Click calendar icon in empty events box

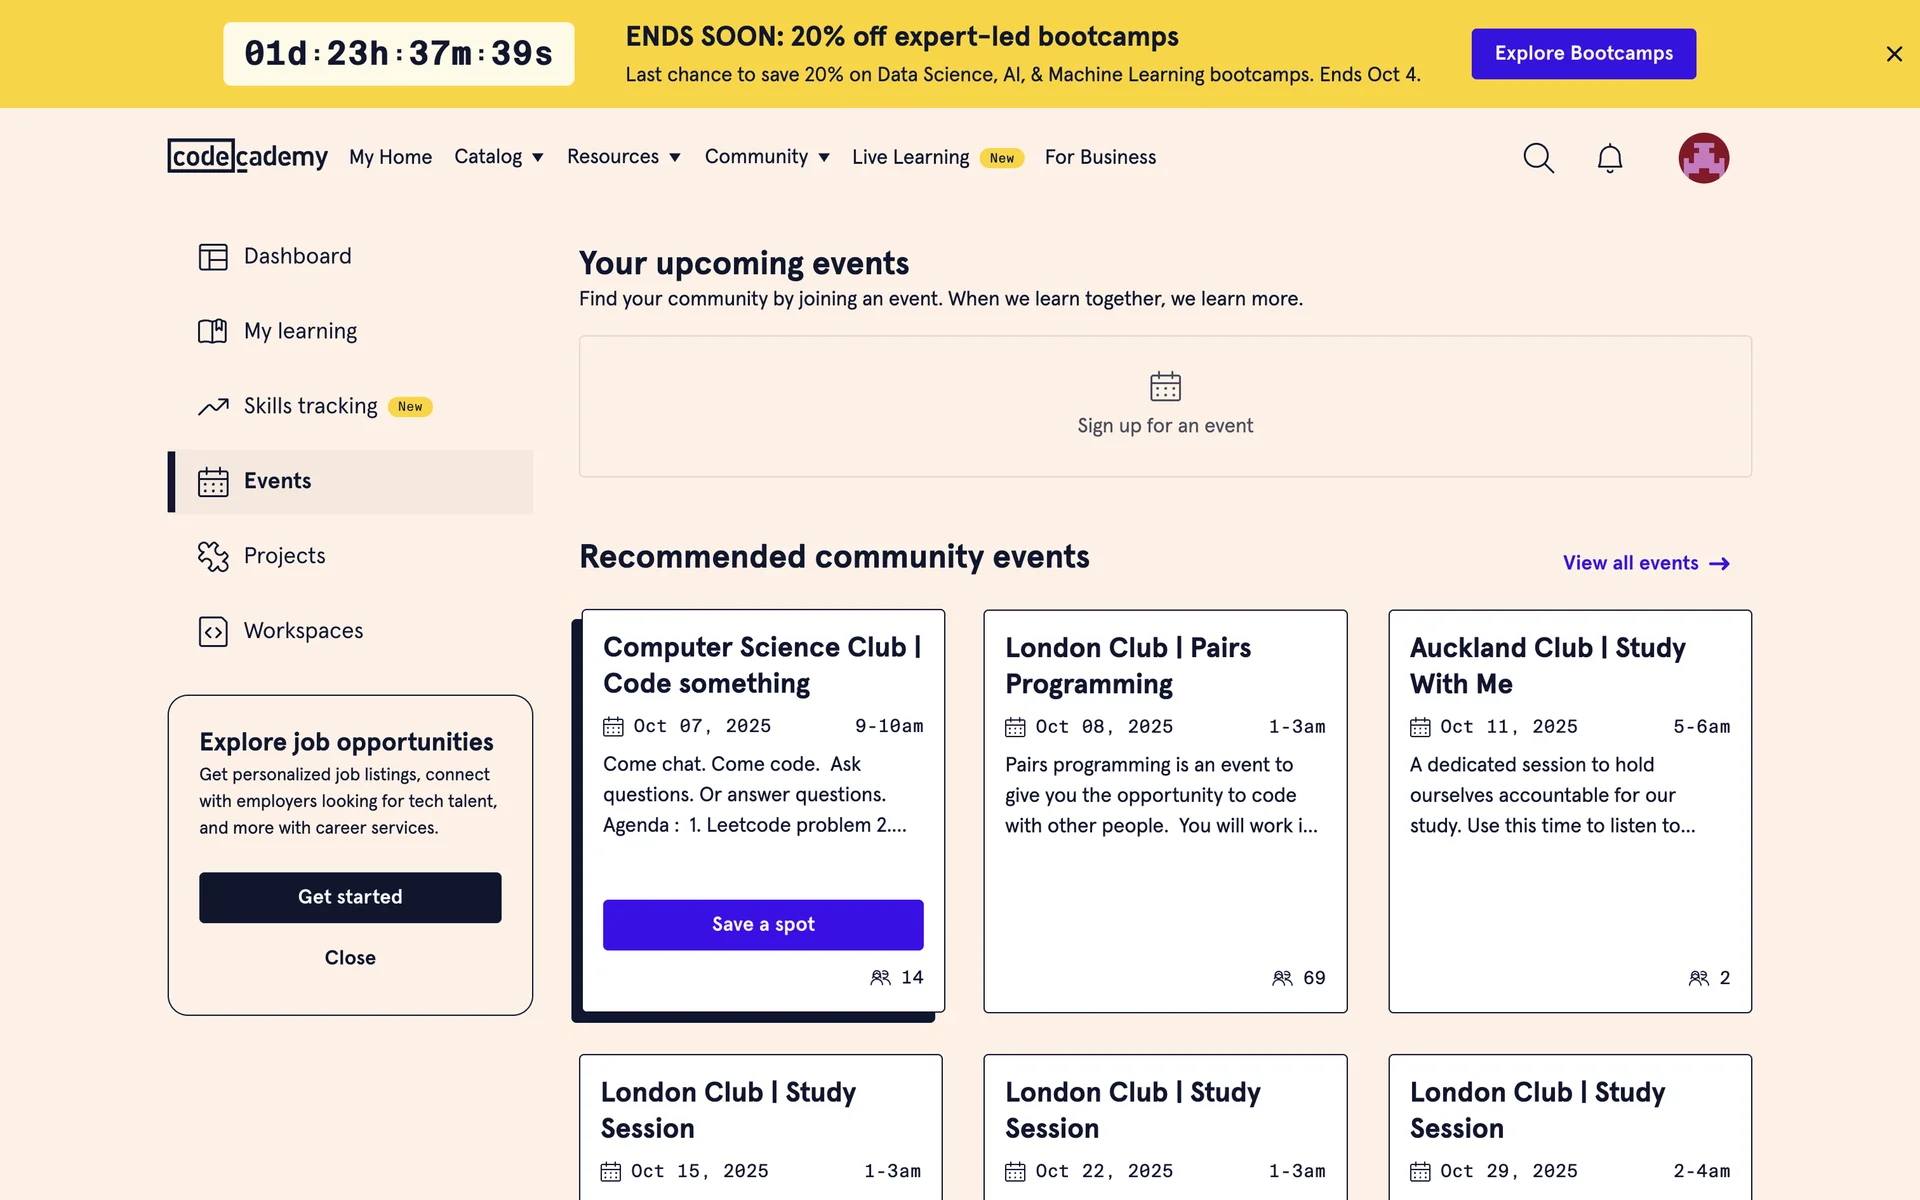click(1165, 386)
